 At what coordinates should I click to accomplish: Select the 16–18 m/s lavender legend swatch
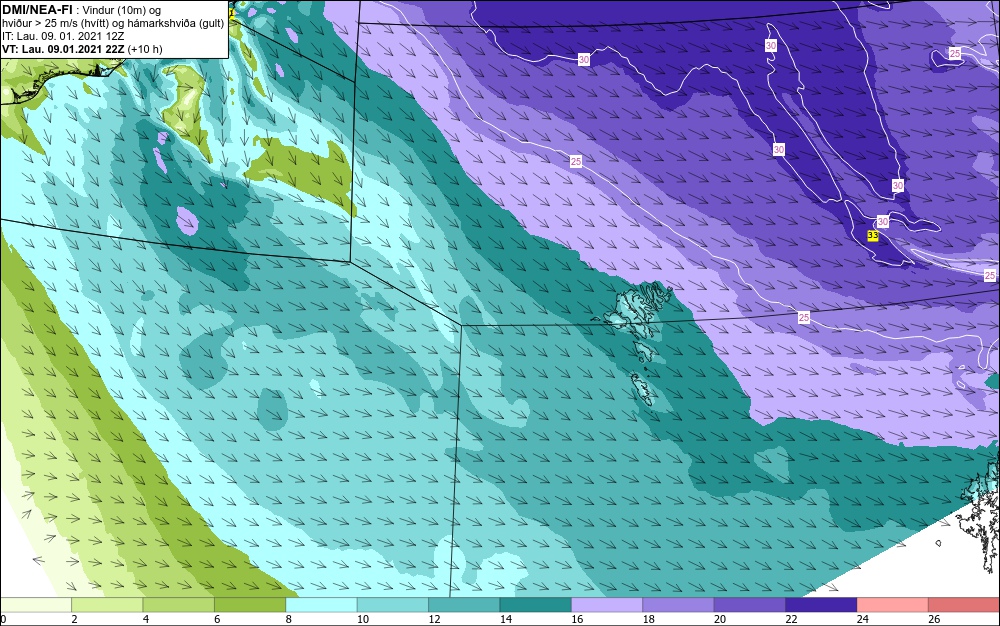607,605
